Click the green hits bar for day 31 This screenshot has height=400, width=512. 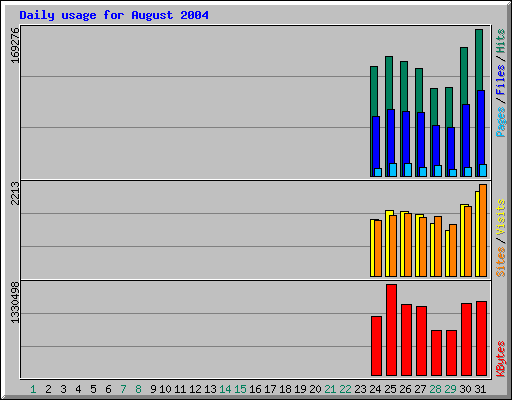click(479, 60)
